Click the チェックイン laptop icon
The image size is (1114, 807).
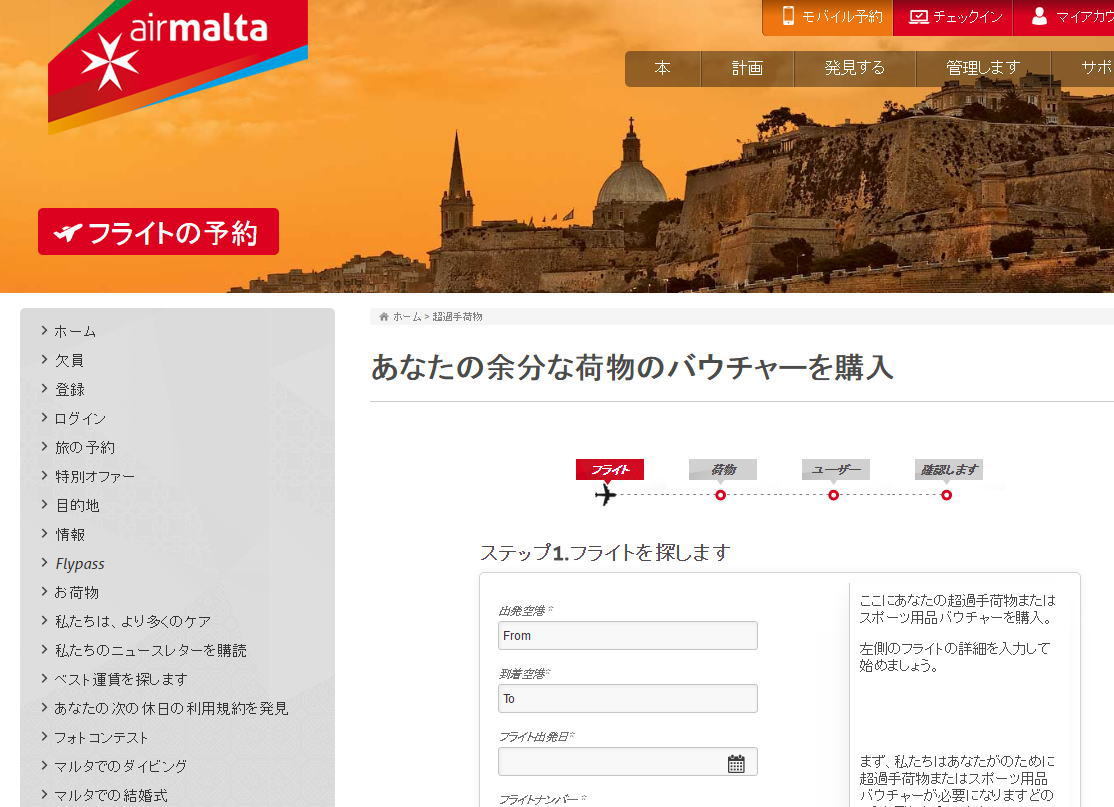pos(919,16)
